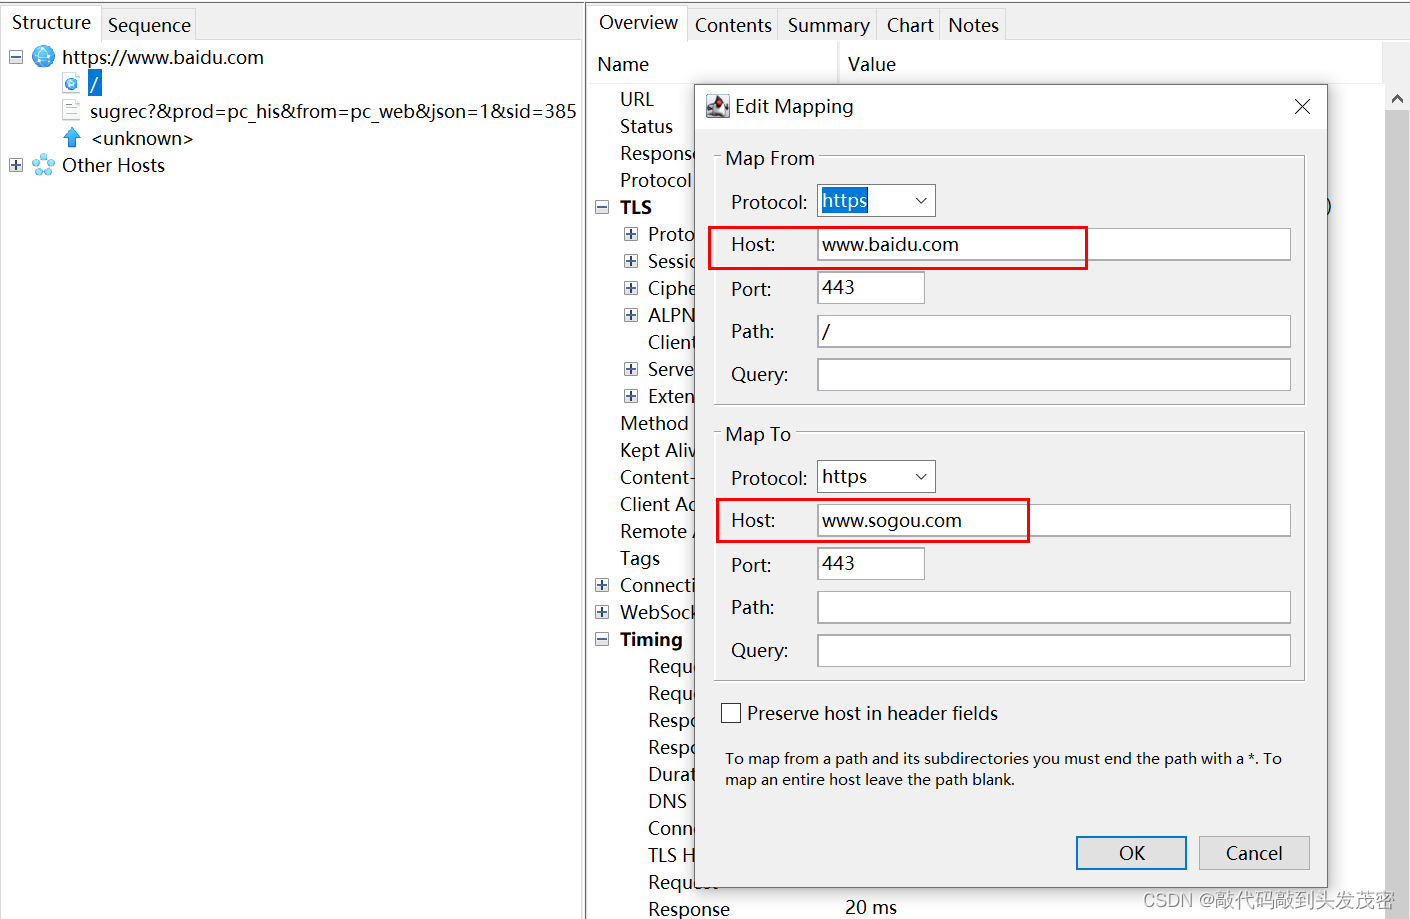Screen dimensions: 1410x919
Task: Select the Status row in Overview
Action: point(646,126)
